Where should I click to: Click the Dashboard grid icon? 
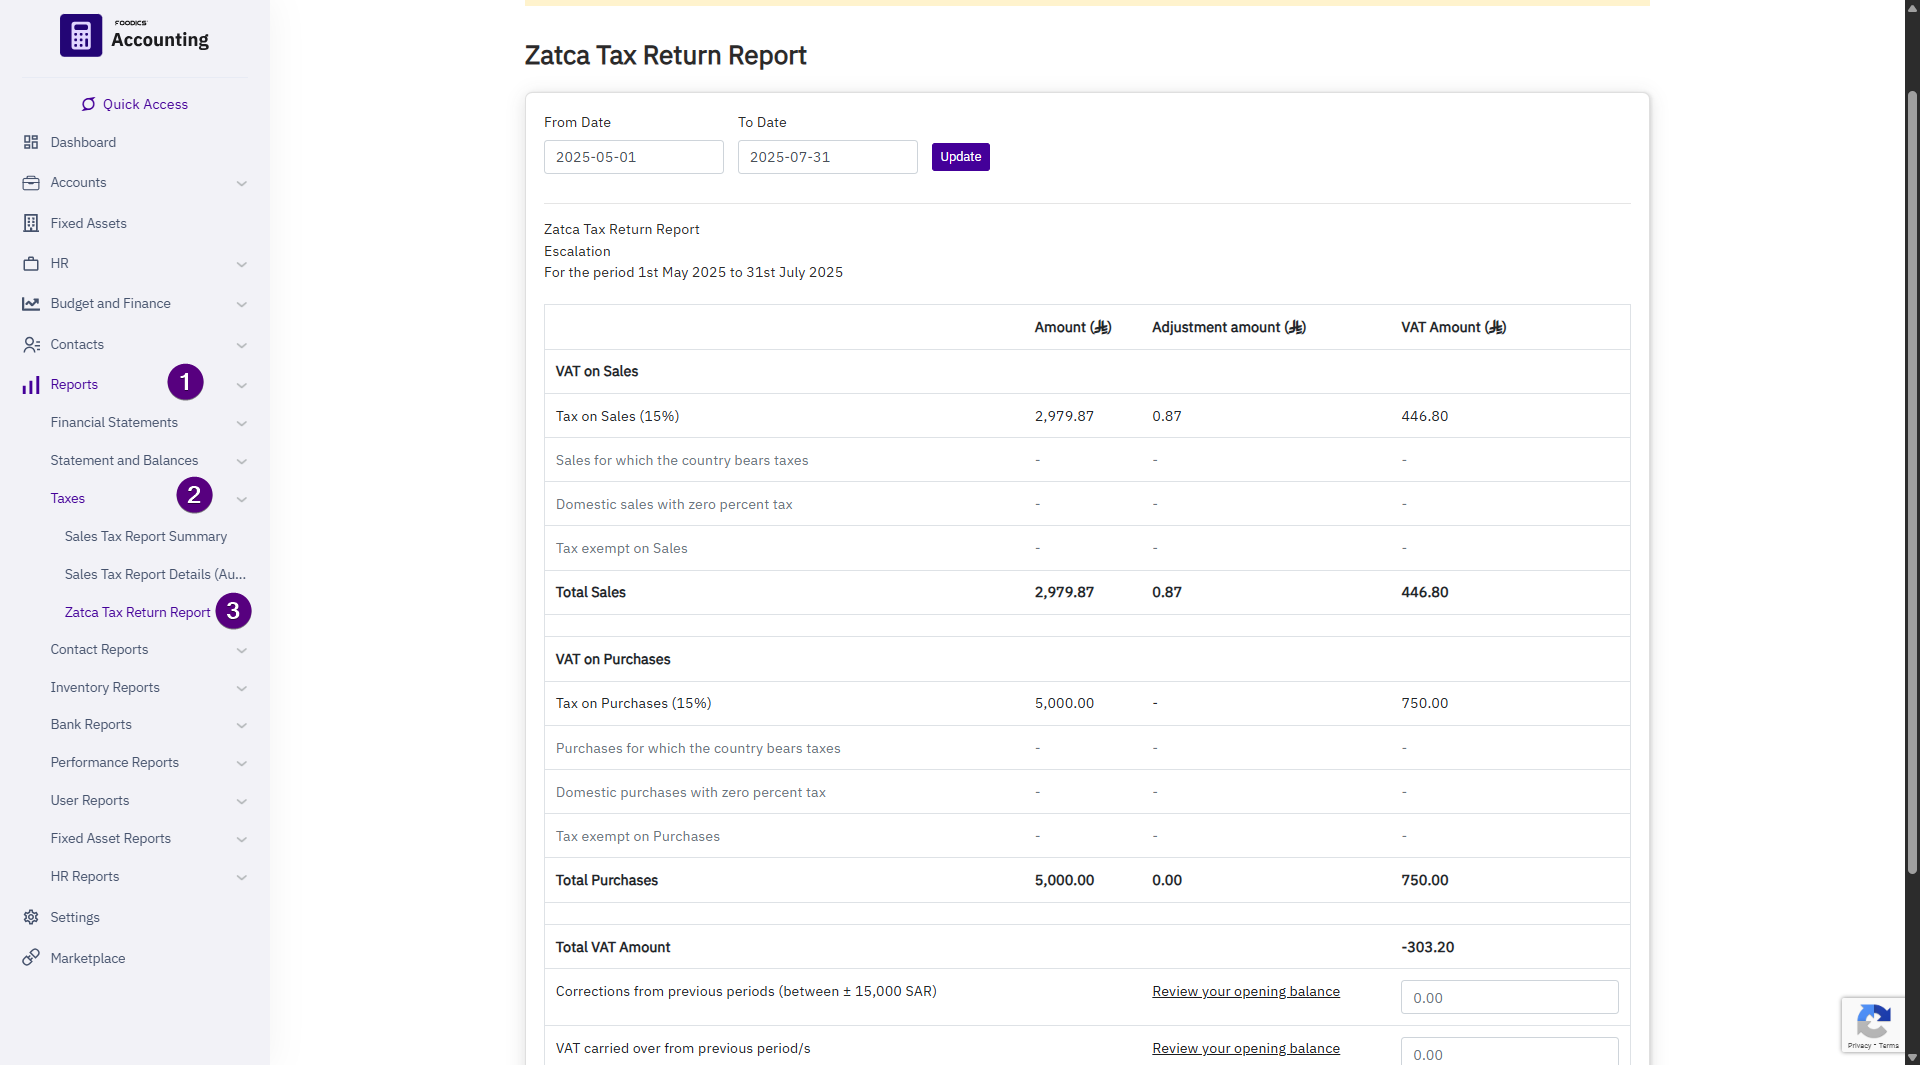tap(31, 142)
